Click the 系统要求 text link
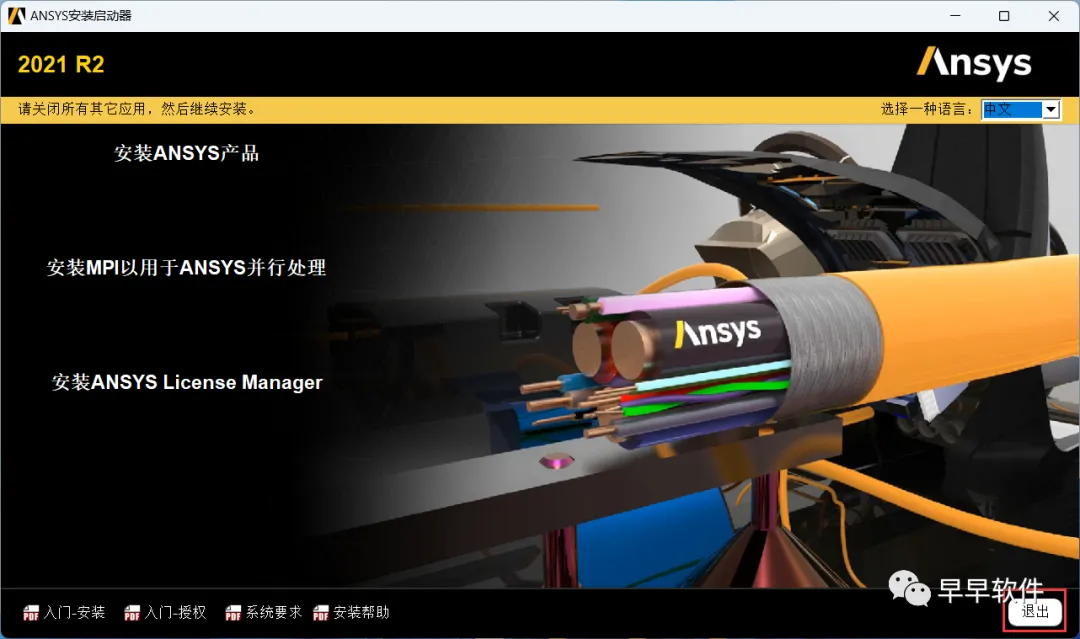The height and width of the screenshot is (639, 1080). (x=273, y=612)
